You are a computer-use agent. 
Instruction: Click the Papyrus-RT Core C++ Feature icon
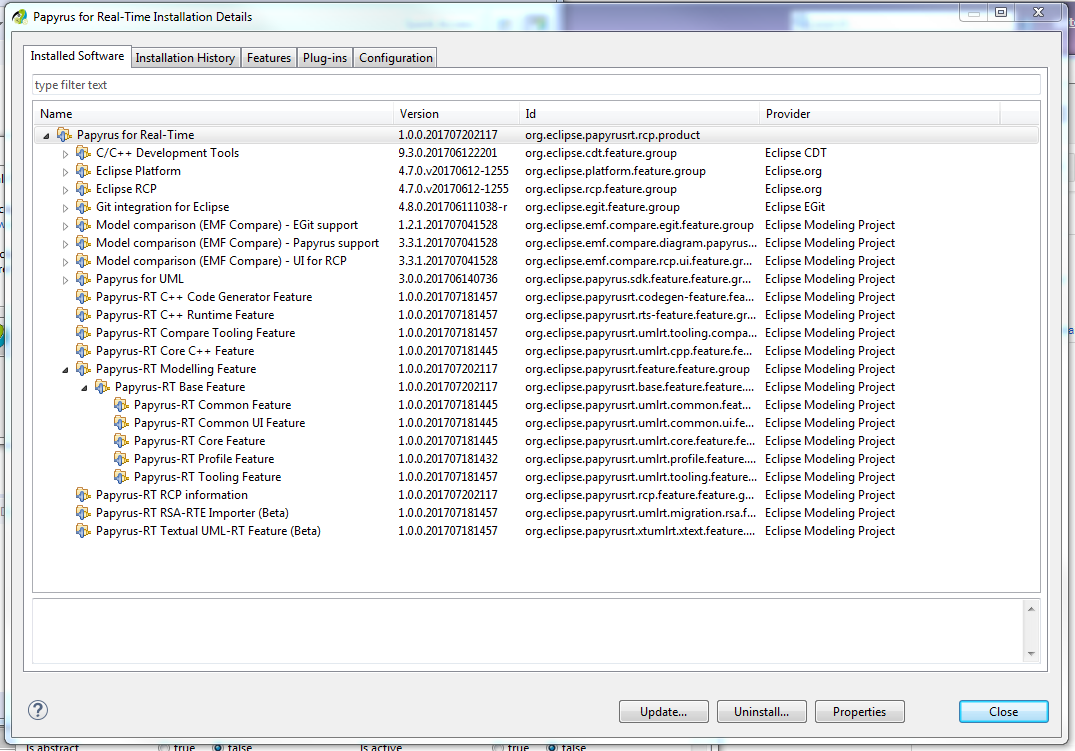click(83, 350)
